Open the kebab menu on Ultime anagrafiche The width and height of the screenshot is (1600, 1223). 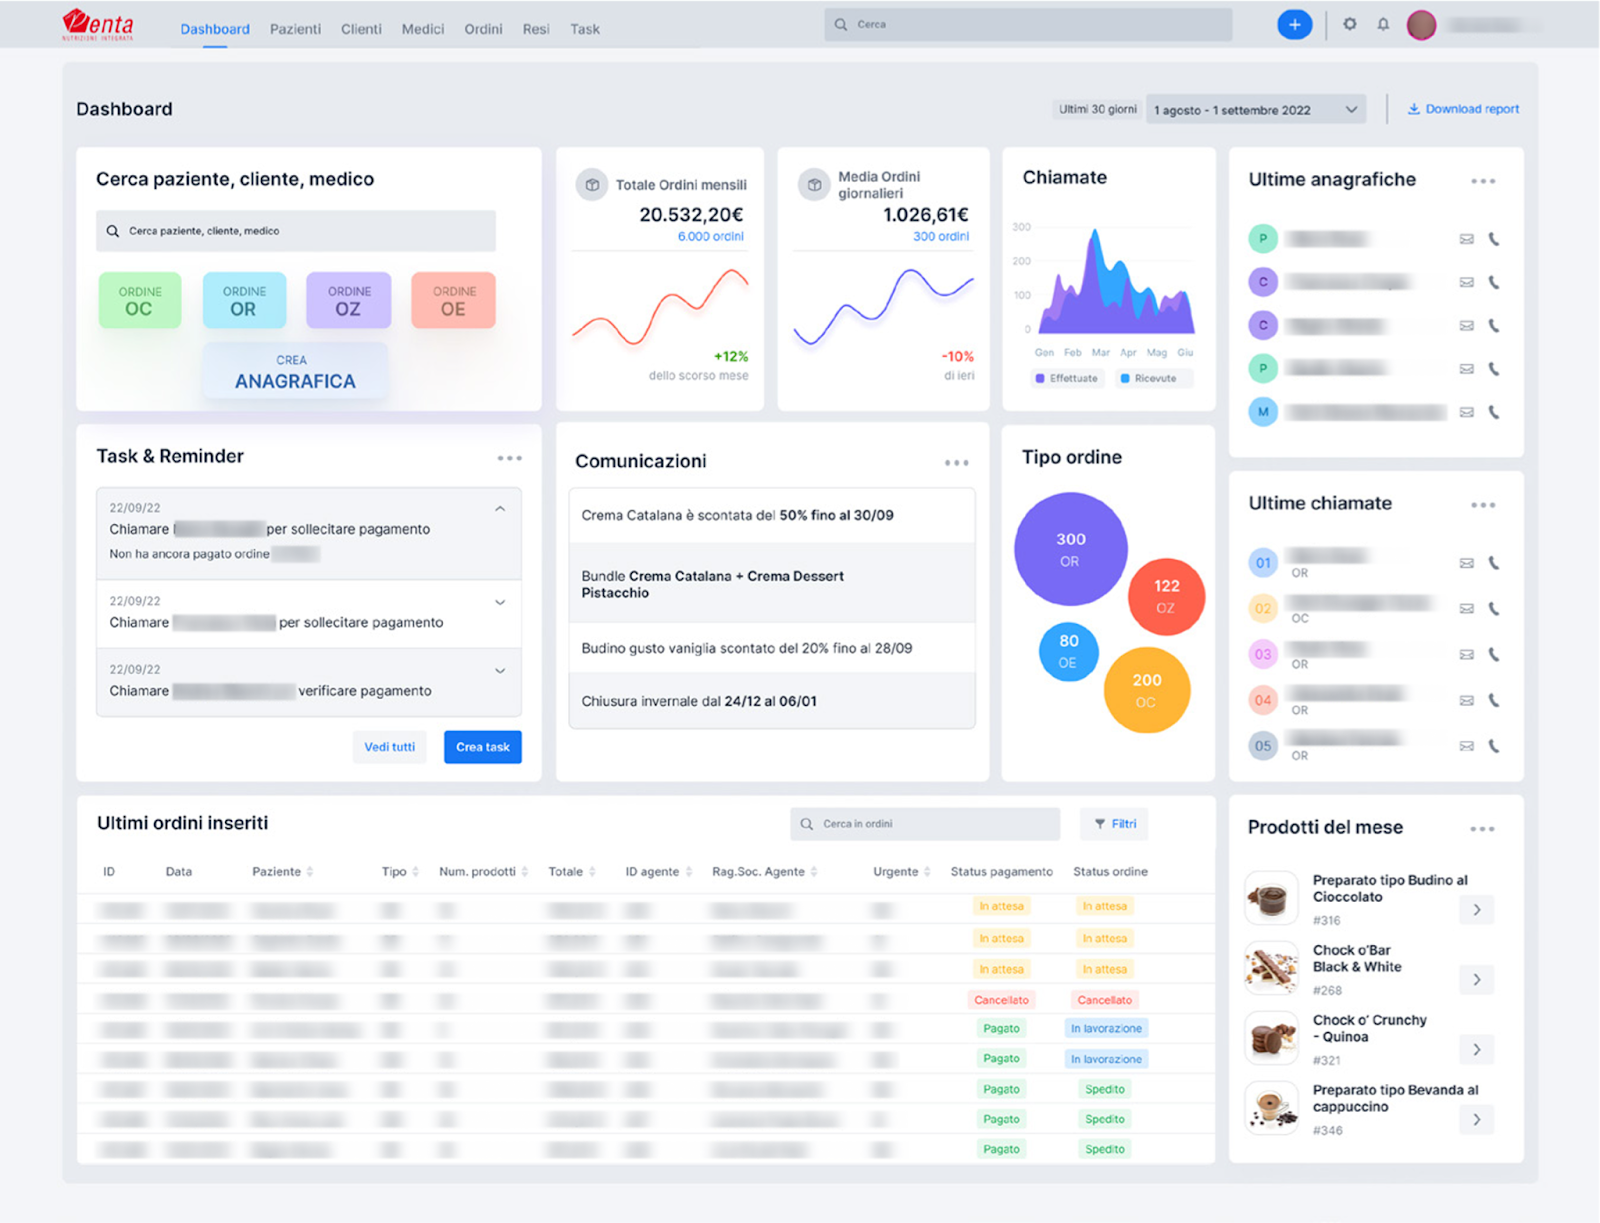[1483, 180]
